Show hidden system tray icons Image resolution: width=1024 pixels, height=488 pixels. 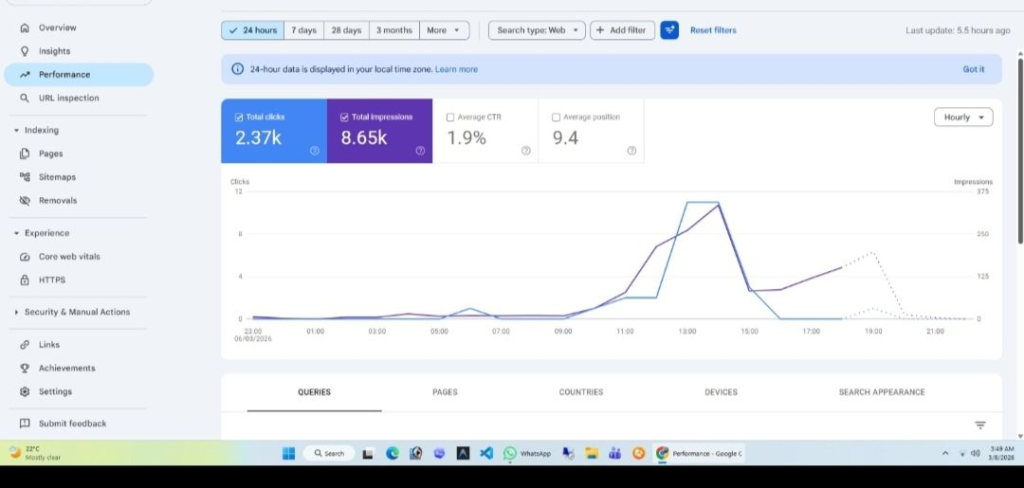(944, 453)
